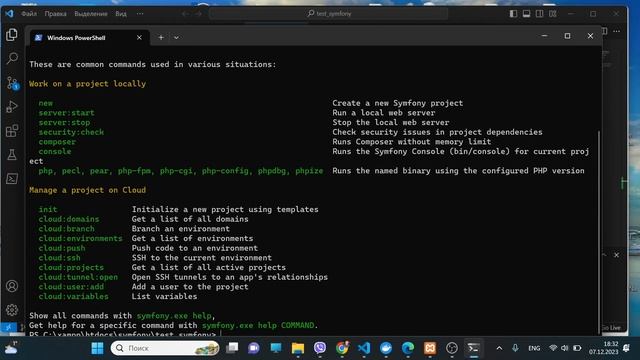The image size is (640, 360).
Task: Open the weather widget on taskbar
Action: (11, 348)
